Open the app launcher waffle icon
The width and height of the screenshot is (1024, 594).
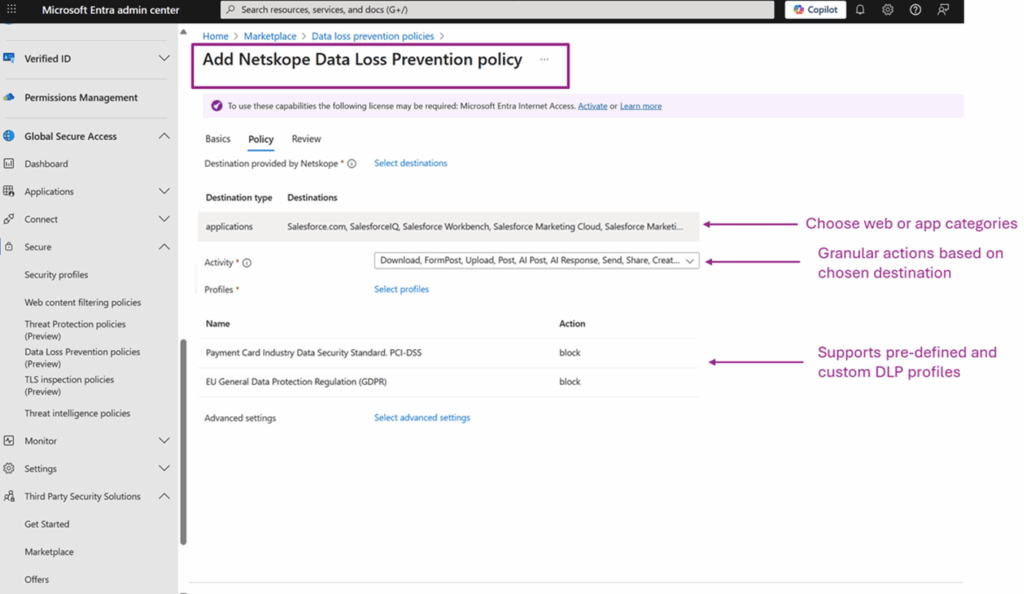(x=12, y=10)
